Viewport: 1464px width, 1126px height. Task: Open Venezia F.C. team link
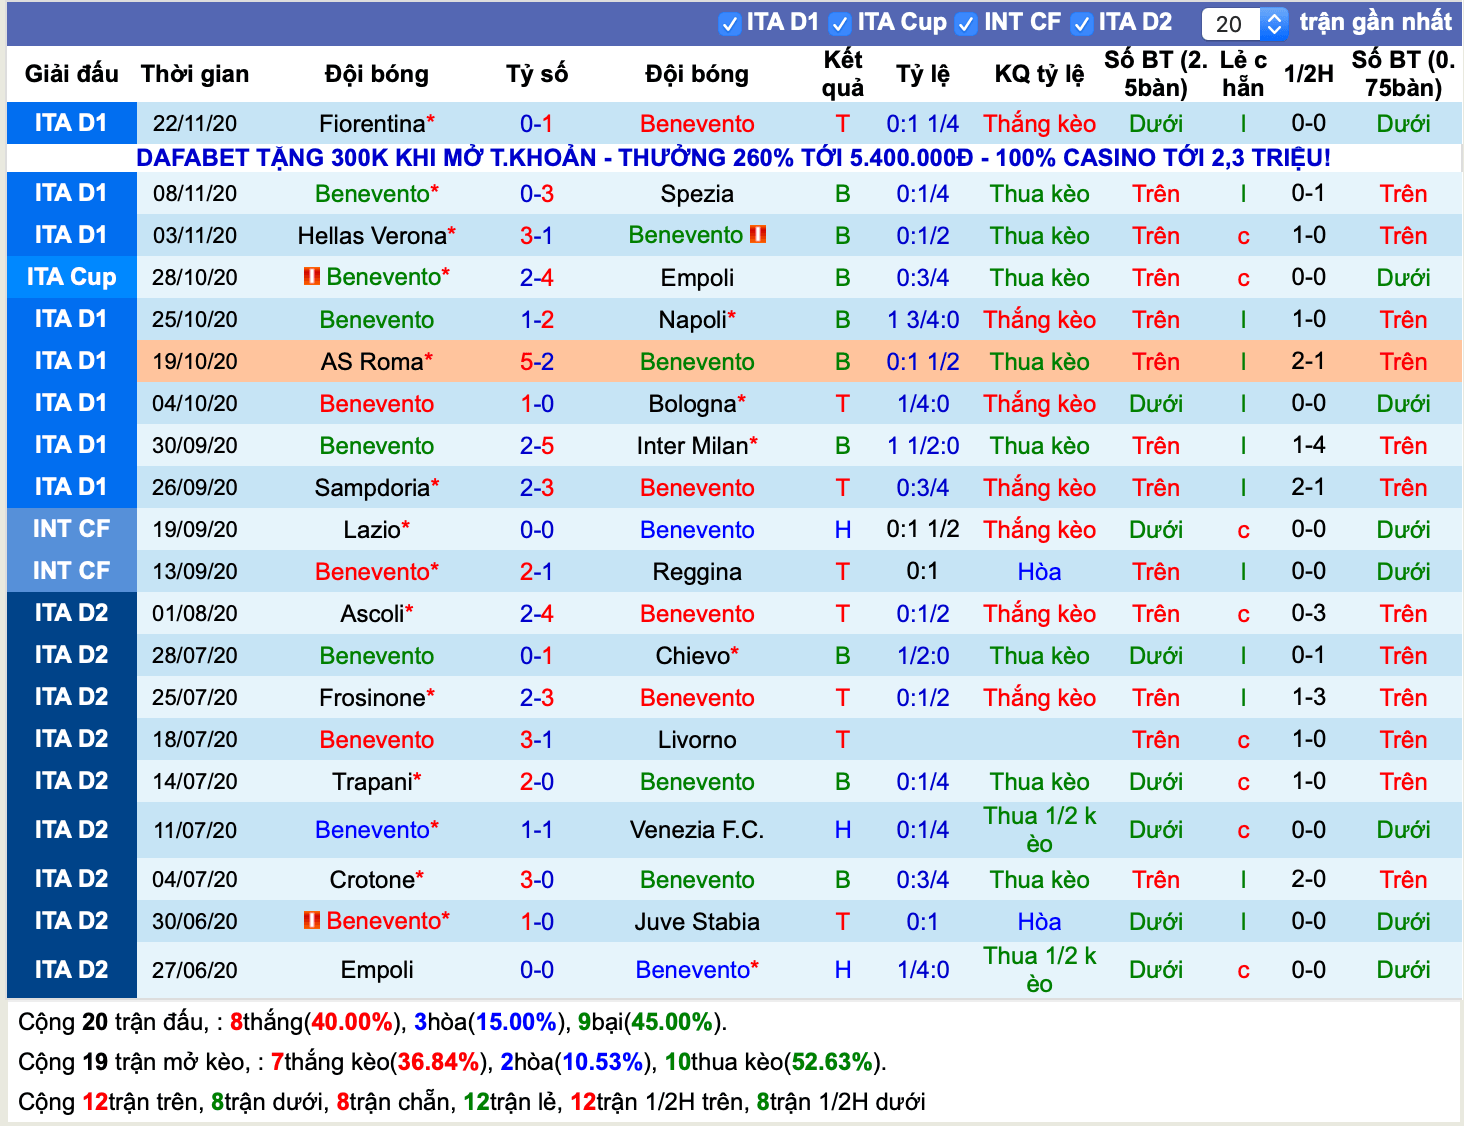pos(697,830)
